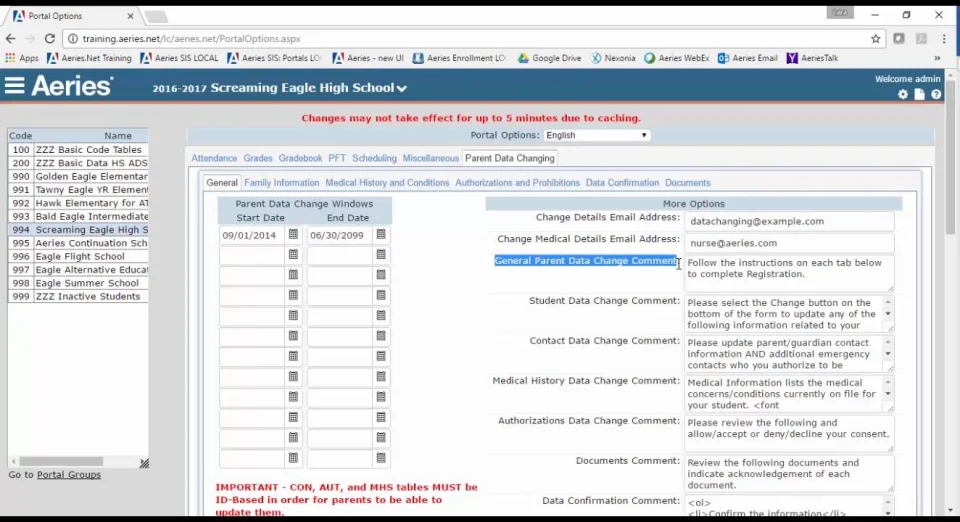Open the last row start date calendar
This screenshot has height=522, width=960.
coord(293,458)
